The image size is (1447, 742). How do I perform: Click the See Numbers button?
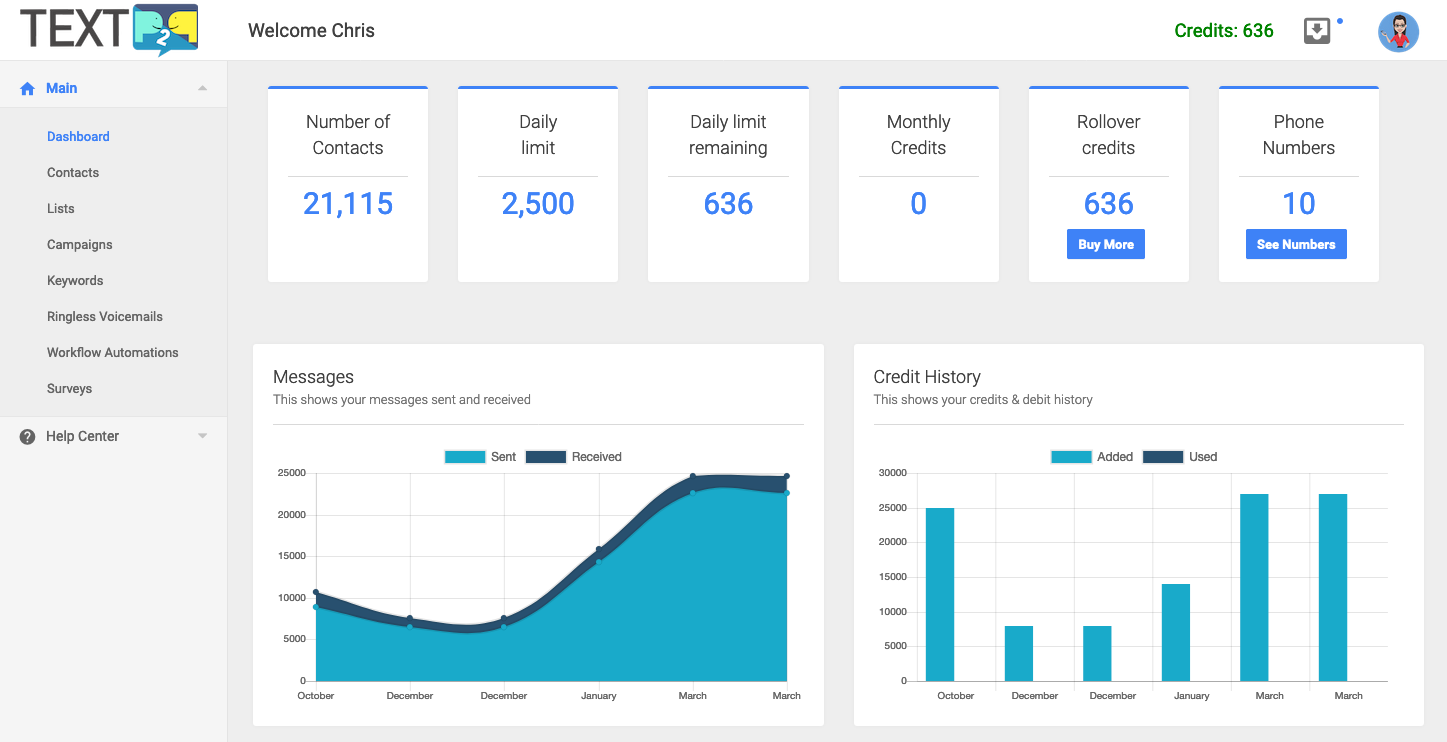(1296, 244)
